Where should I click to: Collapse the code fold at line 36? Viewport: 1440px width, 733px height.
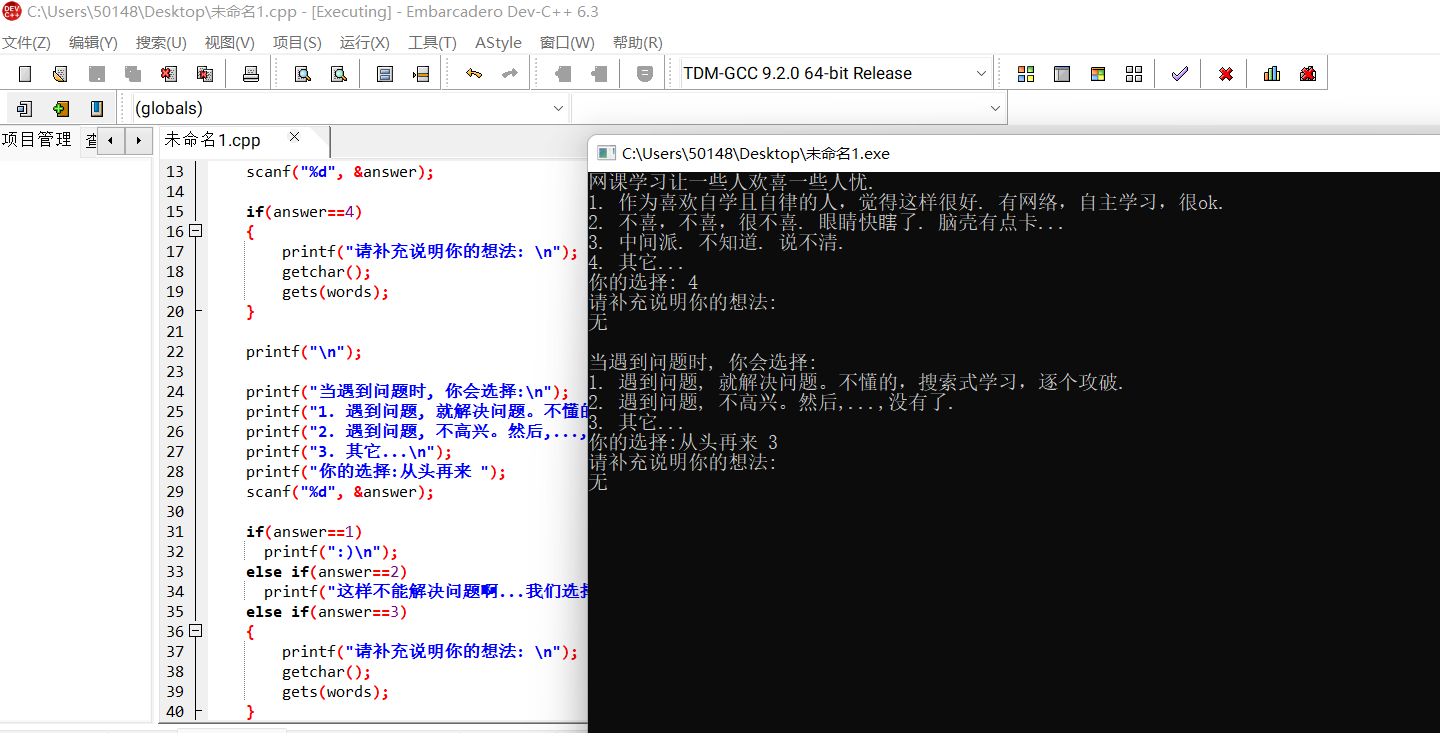196,631
